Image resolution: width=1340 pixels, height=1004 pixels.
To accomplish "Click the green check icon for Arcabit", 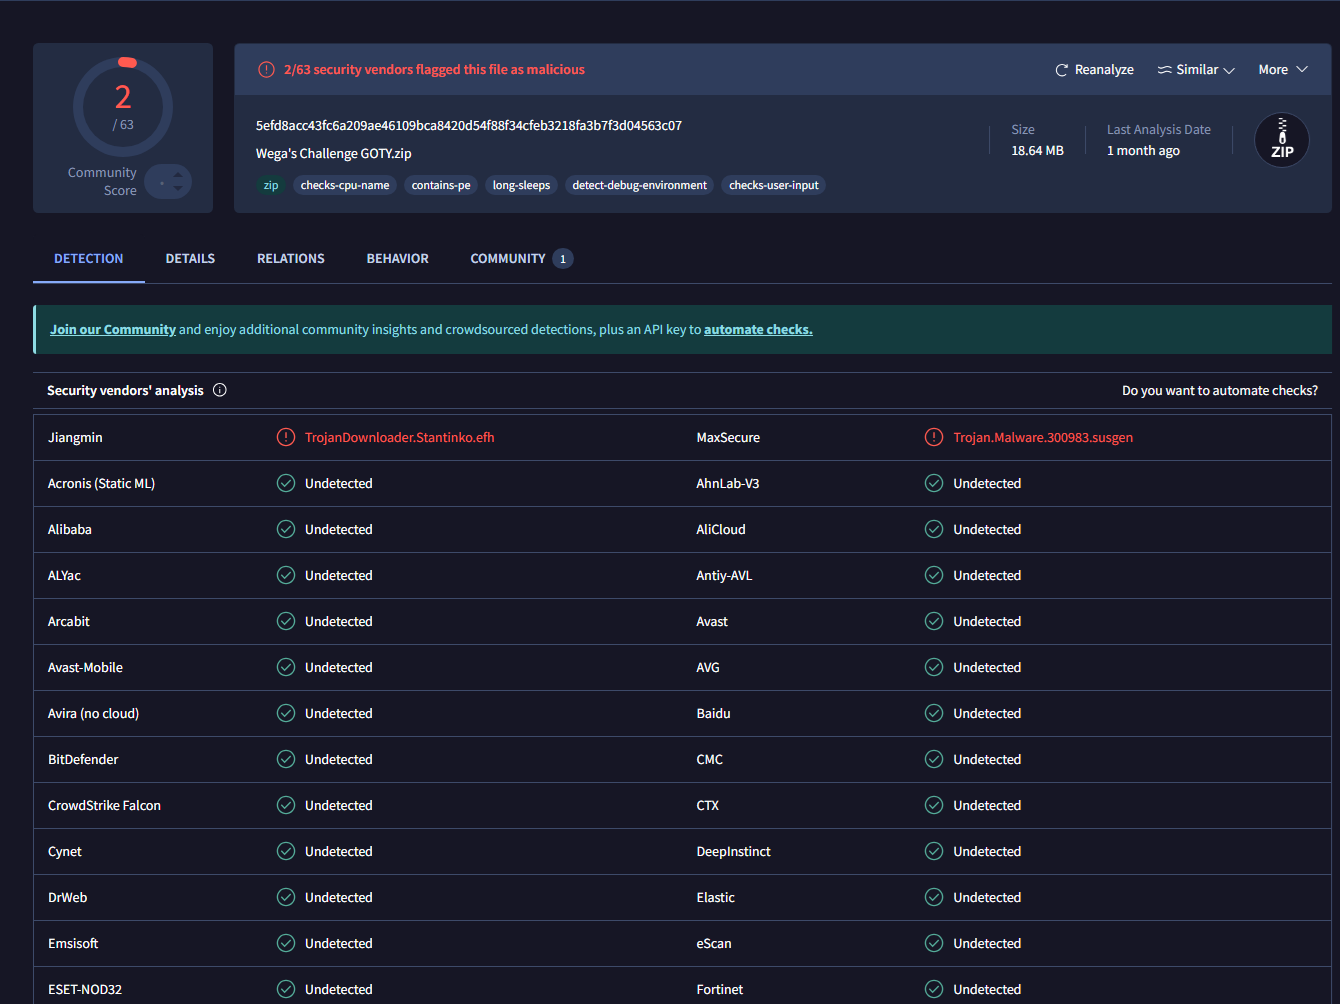I will (286, 621).
